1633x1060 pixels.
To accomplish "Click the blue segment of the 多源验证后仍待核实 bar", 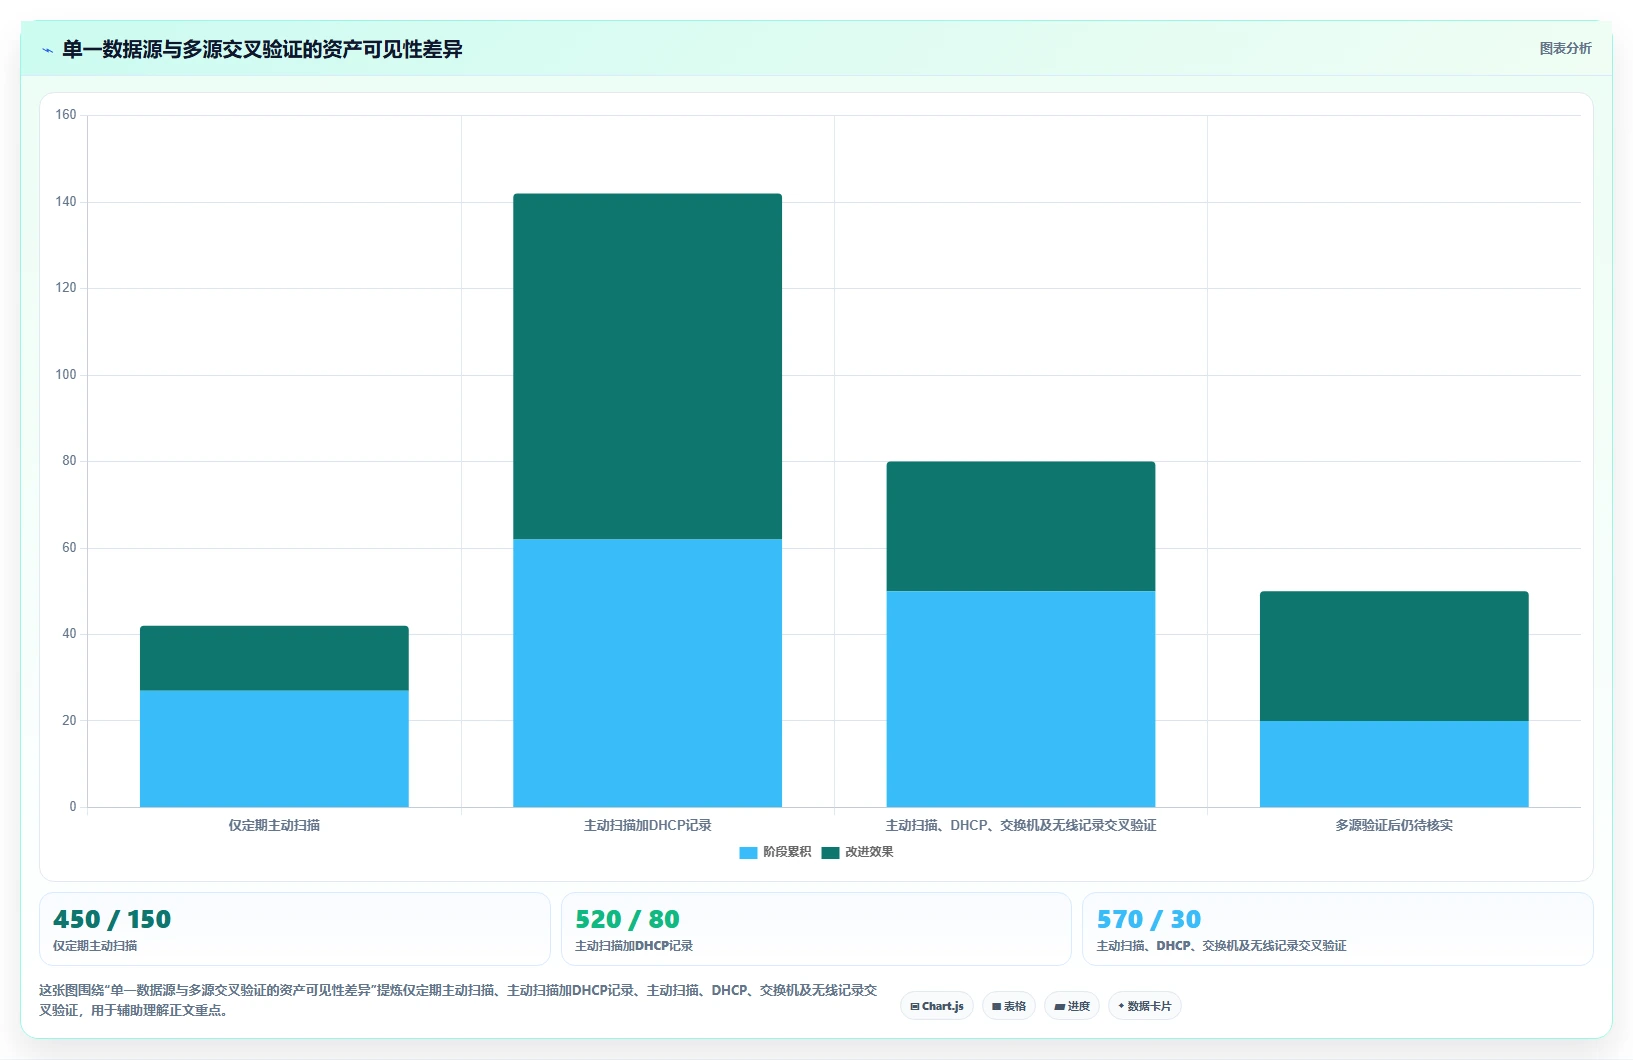I will pos(1394,764).
